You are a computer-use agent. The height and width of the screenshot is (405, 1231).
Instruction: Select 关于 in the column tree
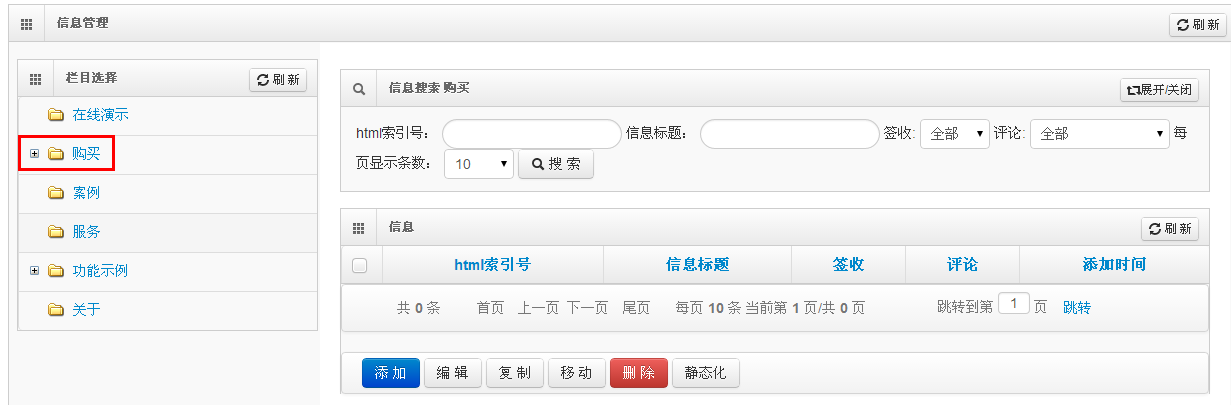[x=86, y=310]
